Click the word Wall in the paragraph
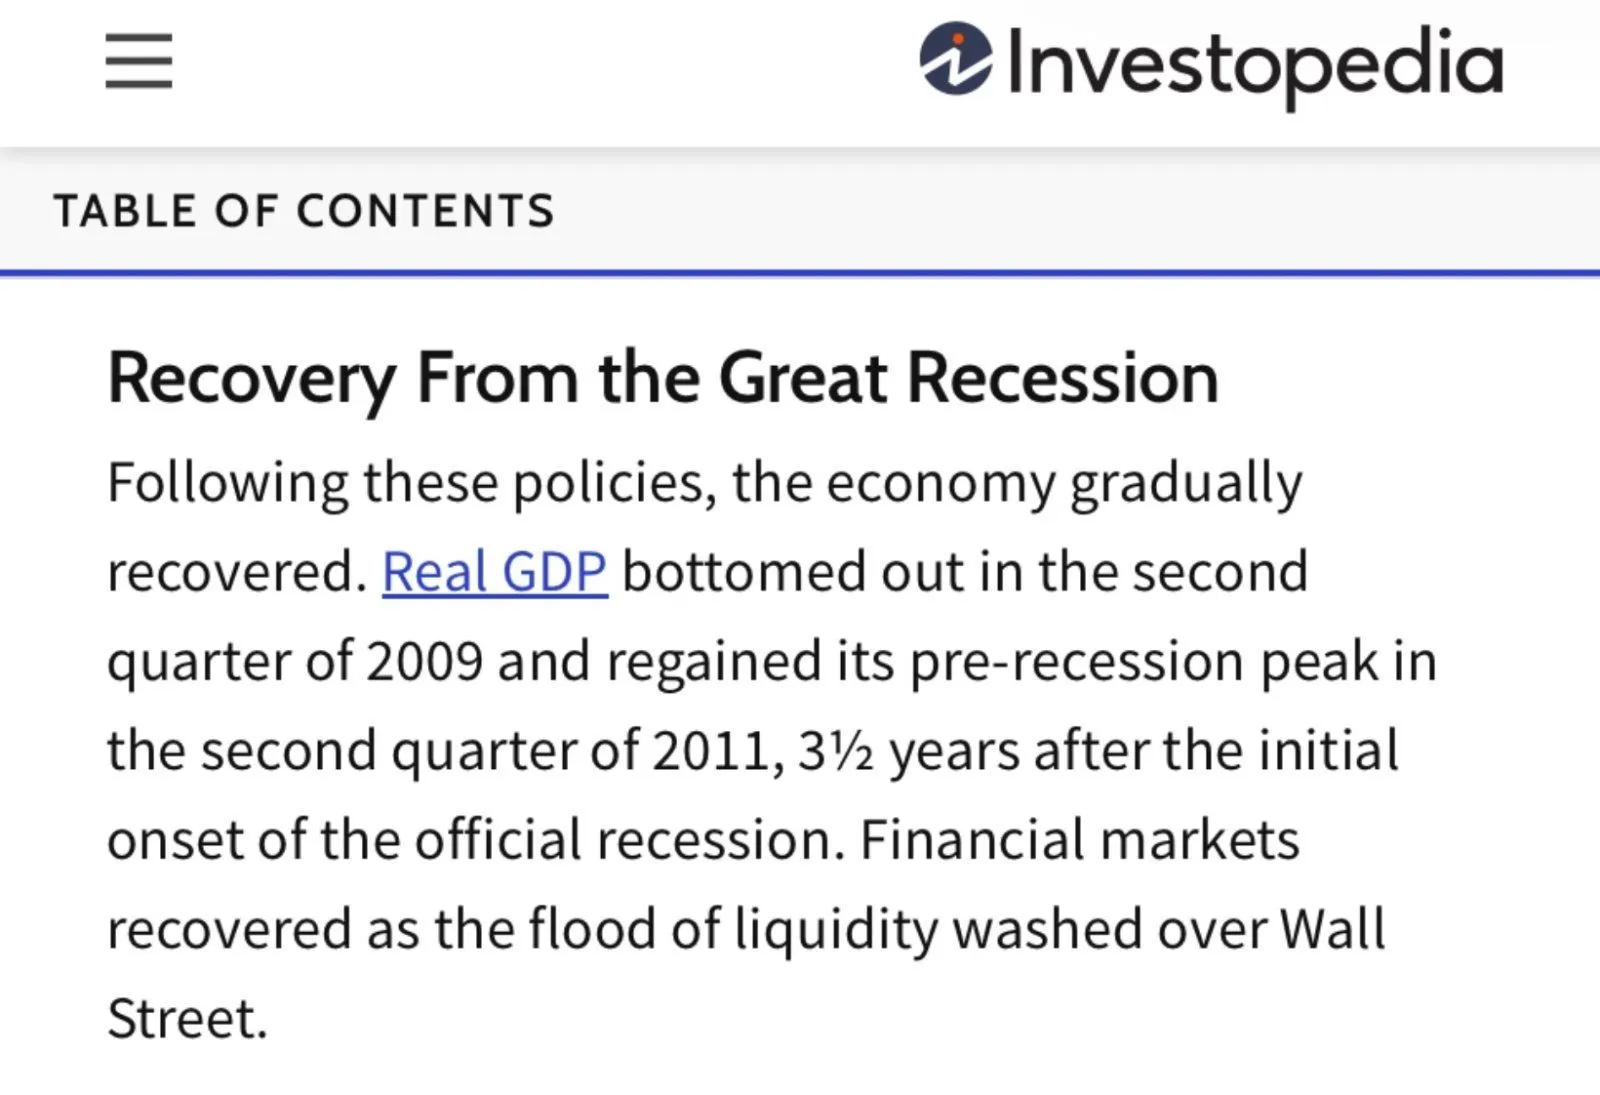This screenshot has height=1095, width=1600. (1332, 929)
